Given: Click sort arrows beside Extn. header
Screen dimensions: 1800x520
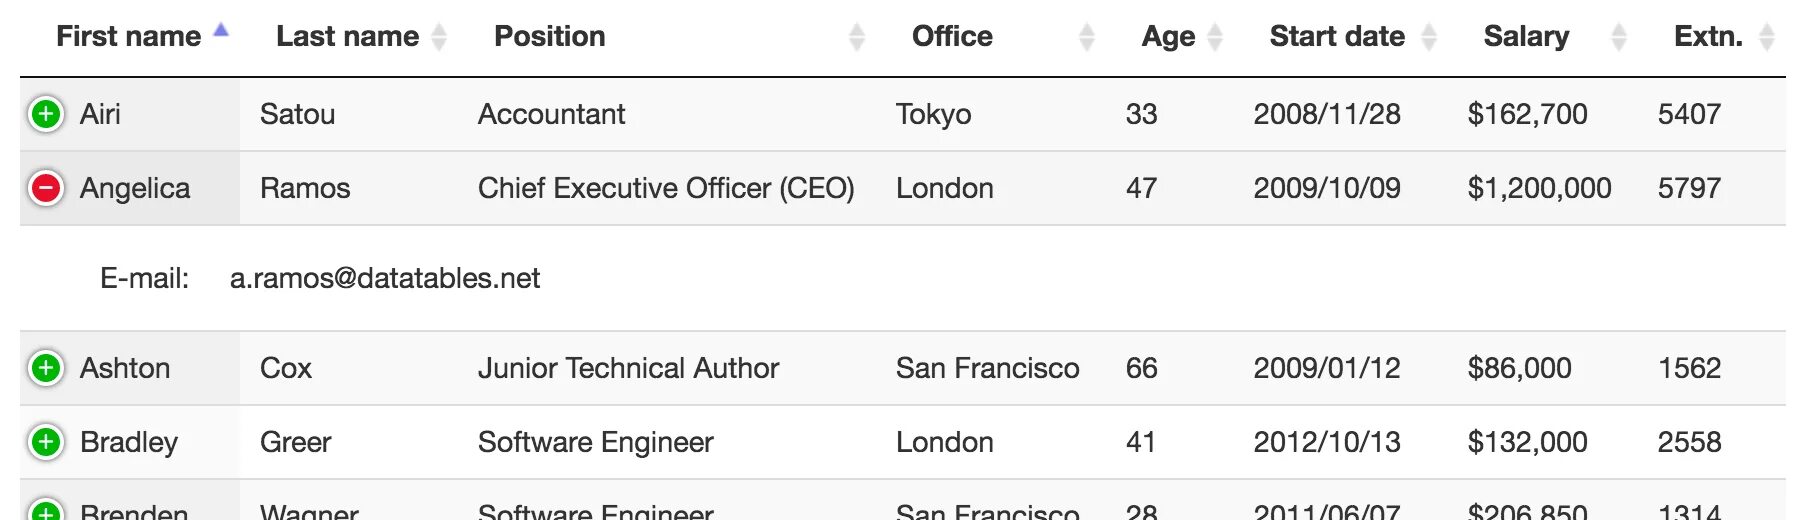Looking at the screenshot, I should point(1767,37).
